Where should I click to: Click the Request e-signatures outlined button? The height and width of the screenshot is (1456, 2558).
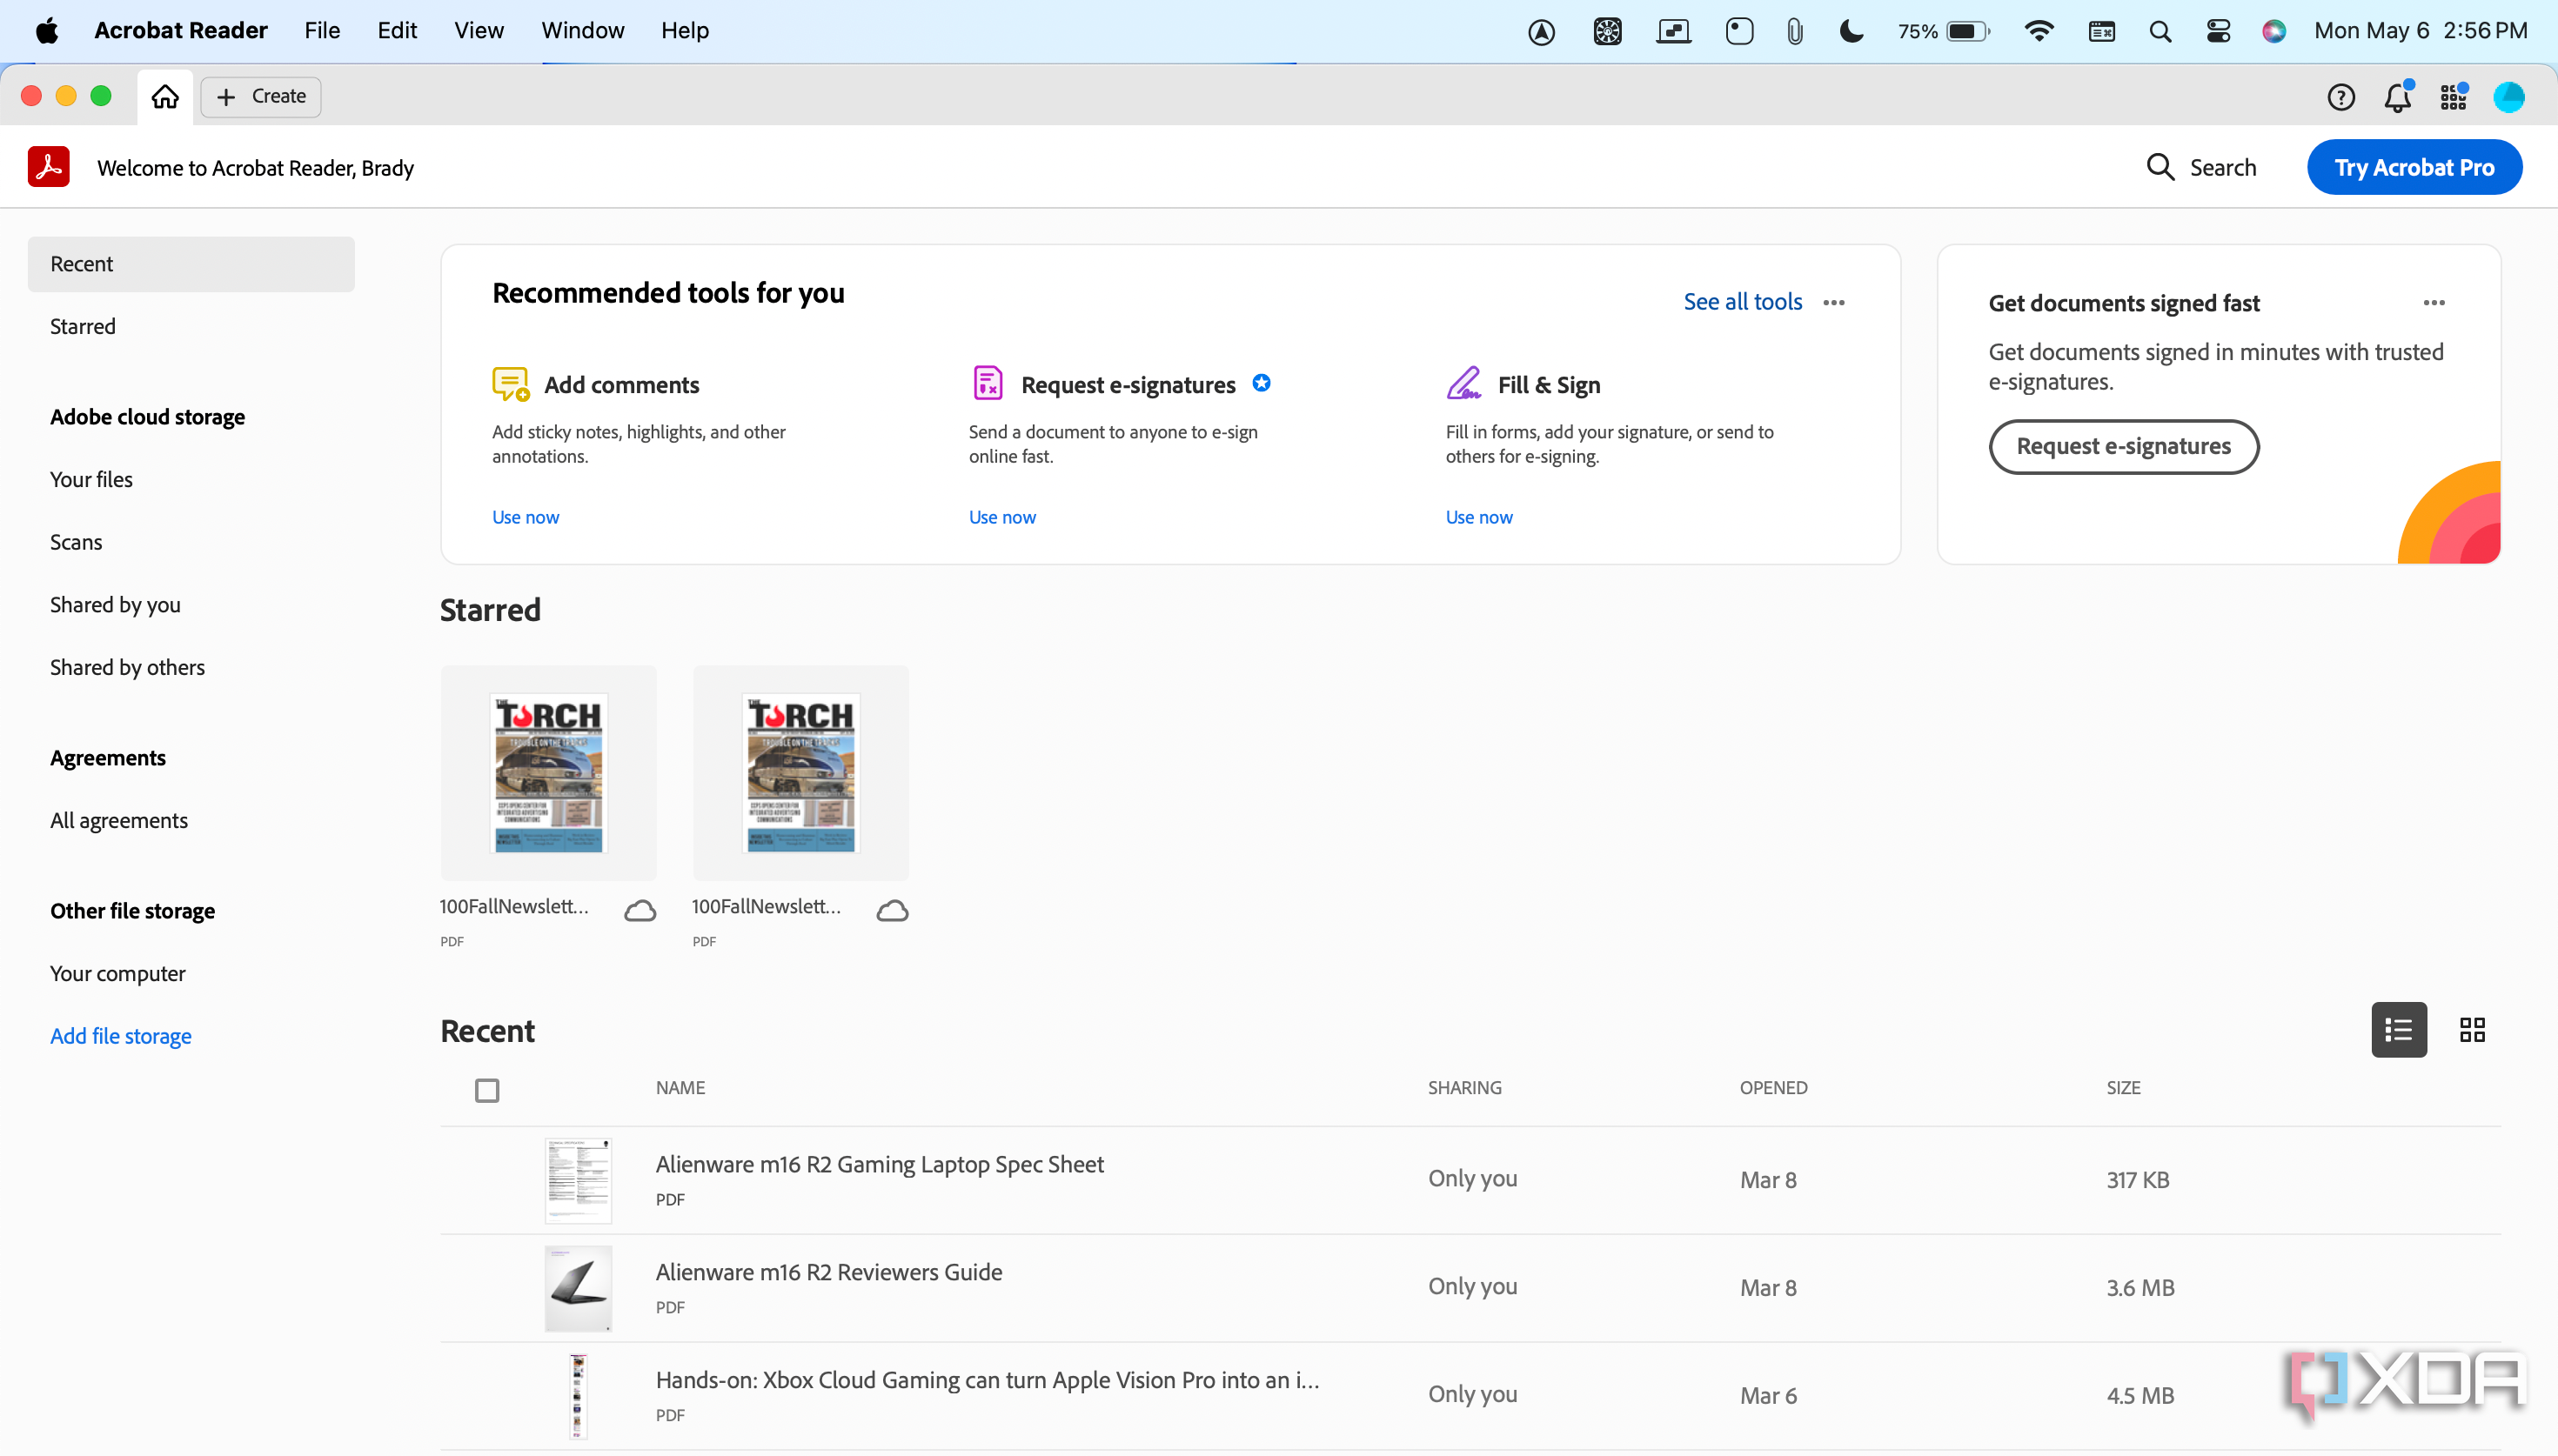pyautogui.click(x=2124, y=446)
